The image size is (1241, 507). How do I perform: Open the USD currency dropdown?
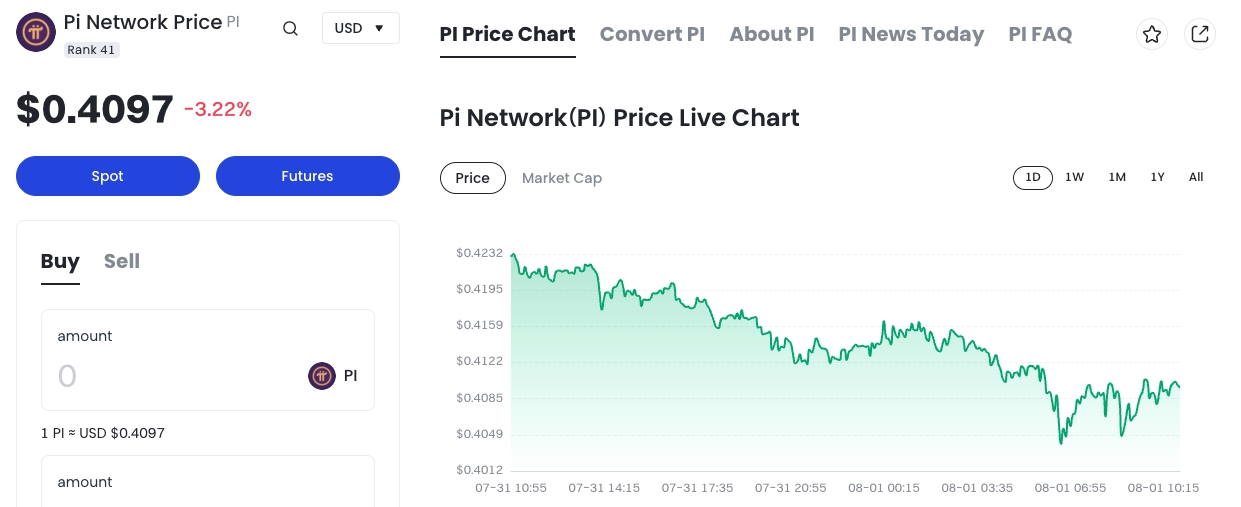point(360,28)
